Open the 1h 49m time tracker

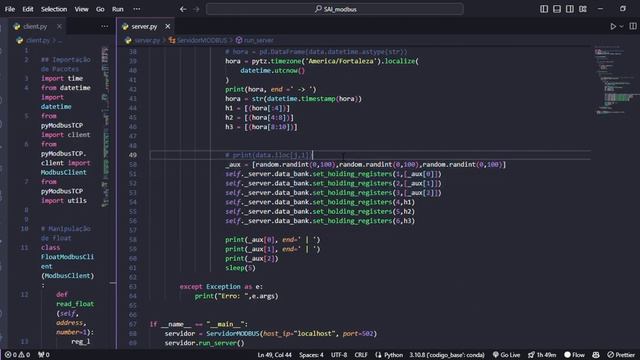pyautogui.click(x=542, y=355)
